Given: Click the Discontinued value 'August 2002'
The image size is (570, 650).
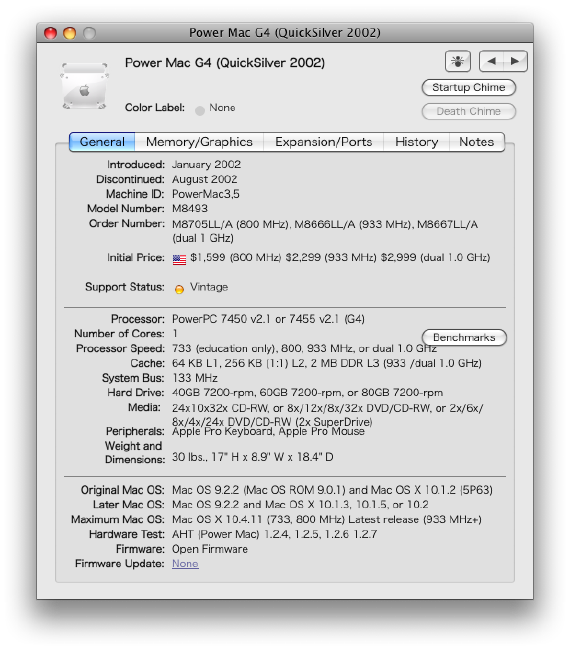Looking at the screenshot, I should (x=205, y=179).
